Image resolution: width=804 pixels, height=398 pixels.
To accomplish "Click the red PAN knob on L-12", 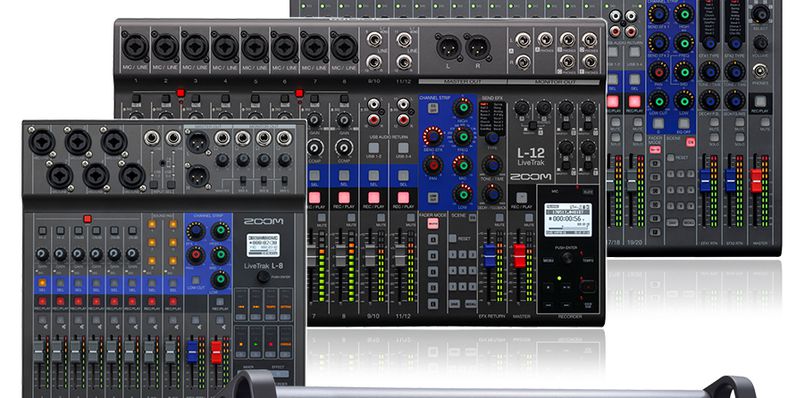I will 433,165.
